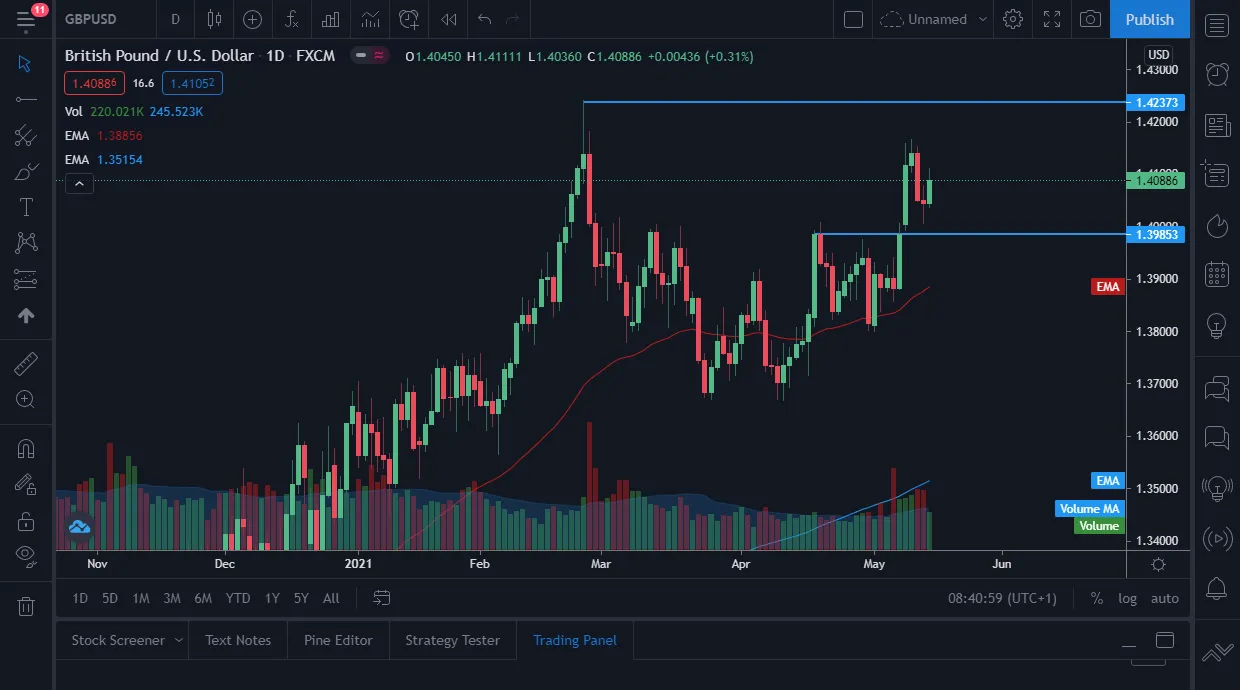This screenshot has width=1240, height=690.
Task: Start bar replay mode
Action: tap(449, 19)
